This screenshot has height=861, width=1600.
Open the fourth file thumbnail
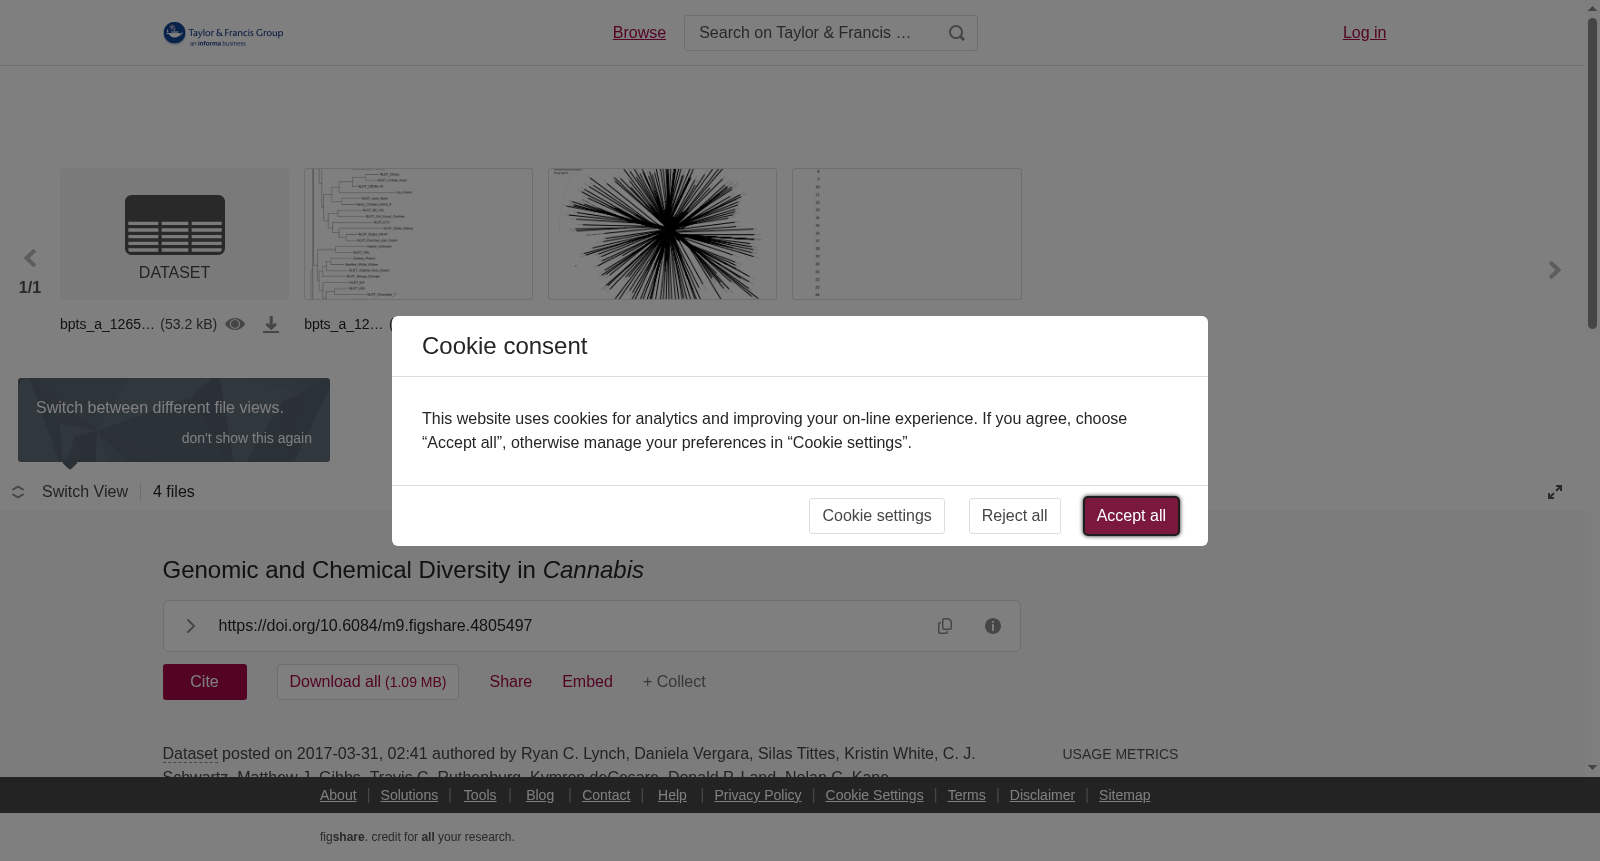pyautogui.click(x=907, y=234)
